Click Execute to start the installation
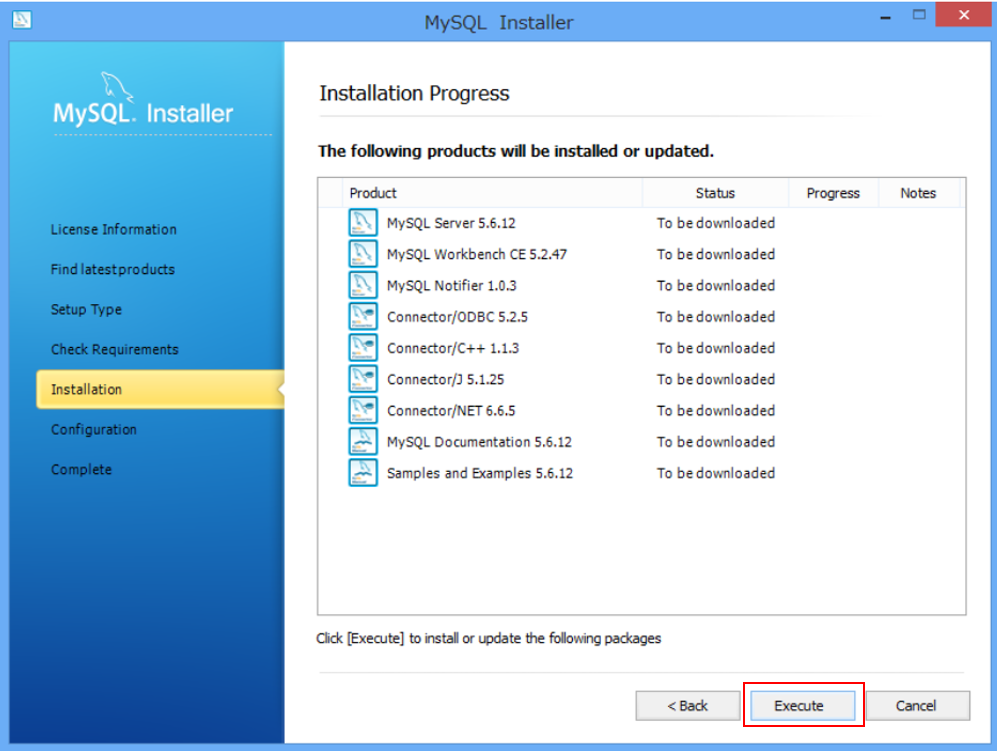The image size is (997, 751). coord(802,705)
